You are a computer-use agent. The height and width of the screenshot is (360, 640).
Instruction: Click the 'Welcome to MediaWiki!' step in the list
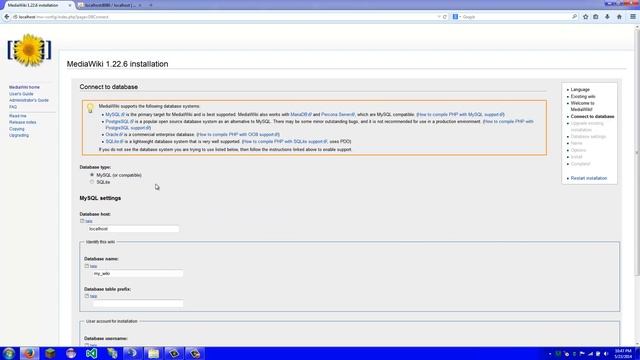click(582, 107)
